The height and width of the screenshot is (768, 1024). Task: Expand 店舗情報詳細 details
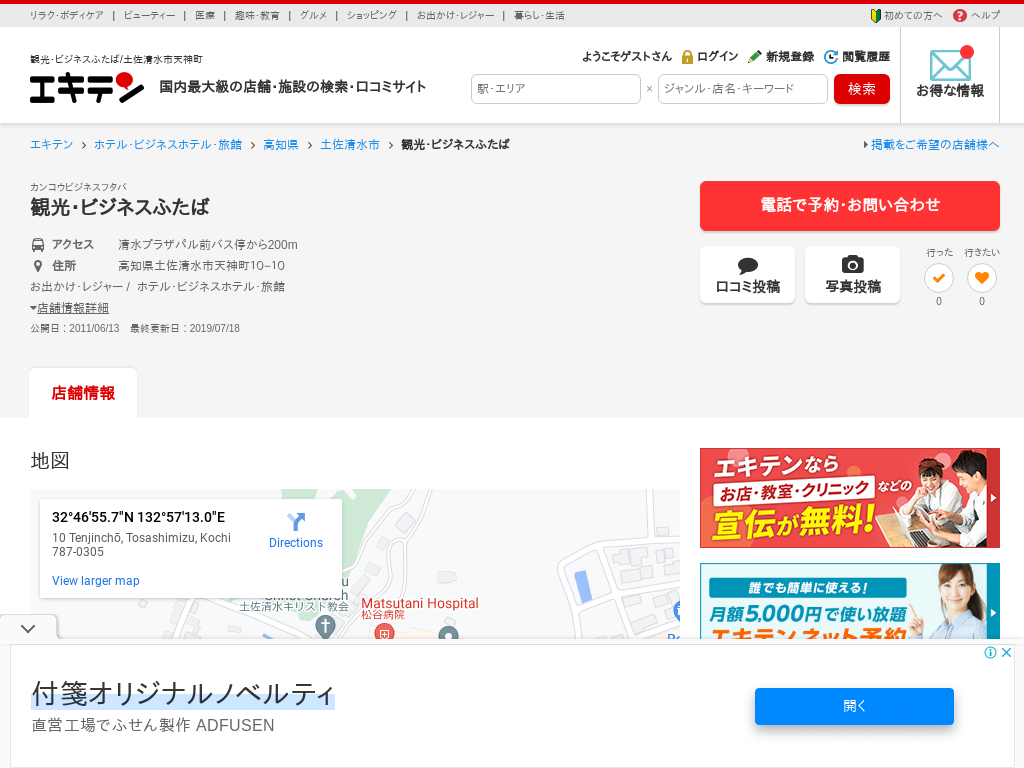click(72, 308)
